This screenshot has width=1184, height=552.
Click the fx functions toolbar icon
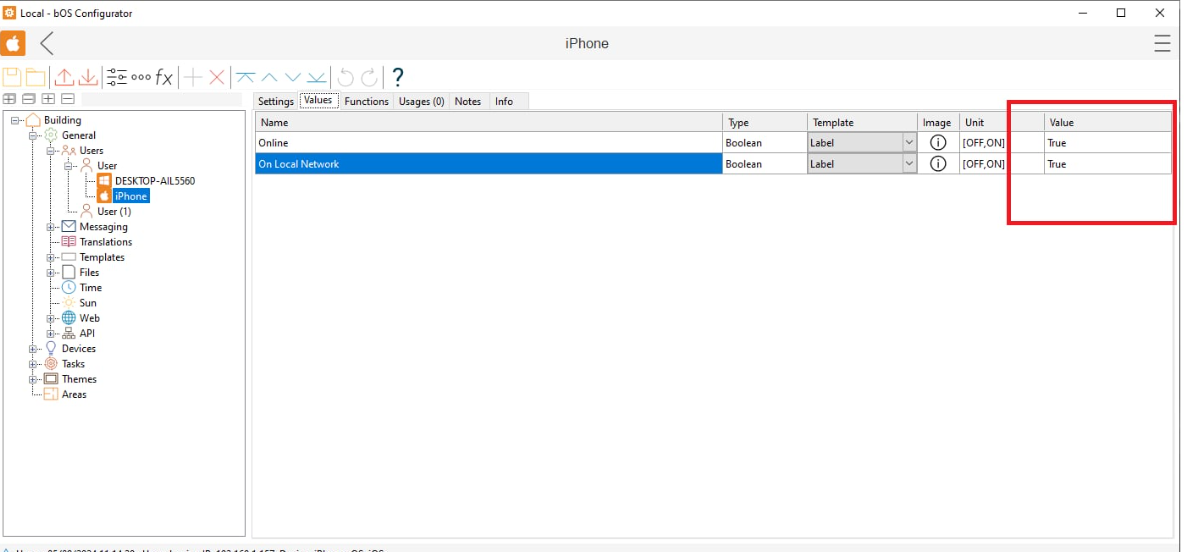(x=164, y=78)
